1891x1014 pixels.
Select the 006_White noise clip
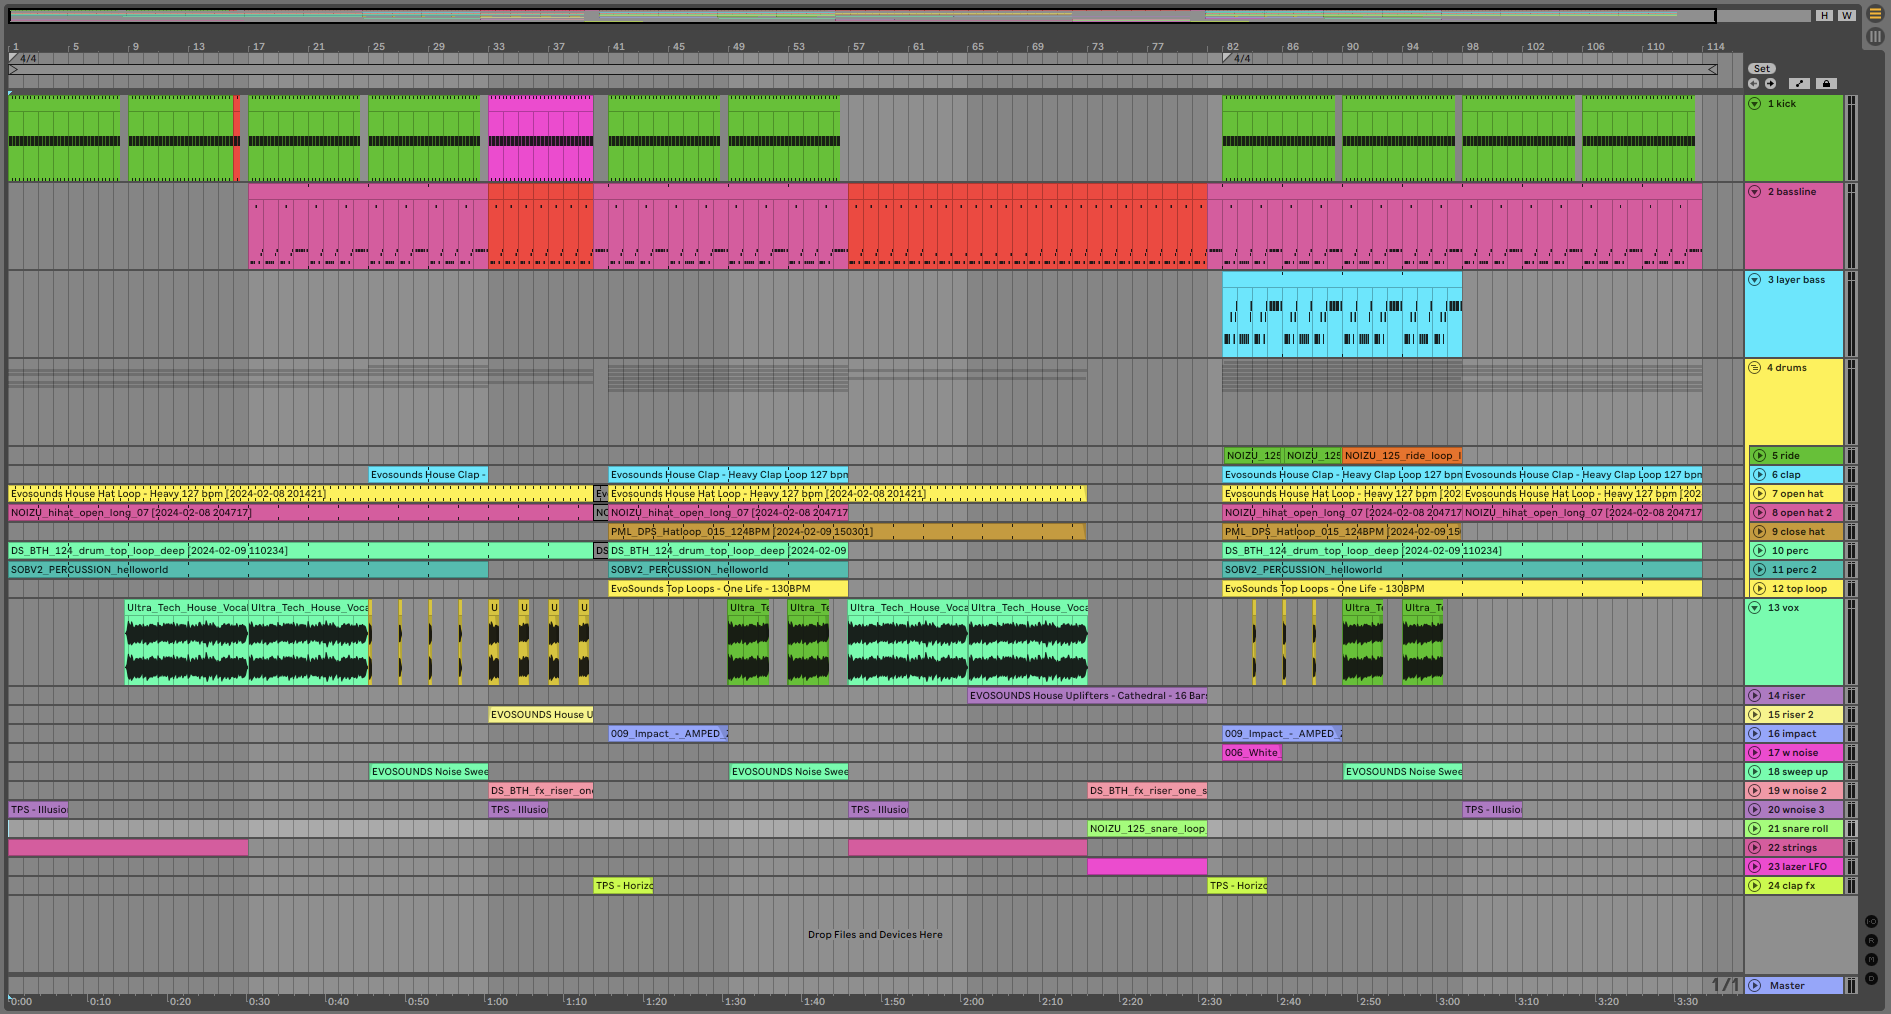pos(1252,753)
